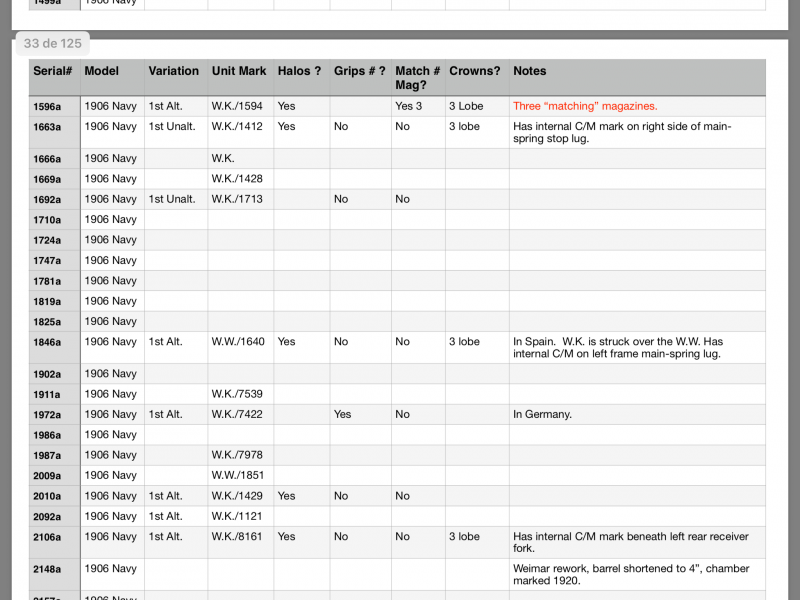
Task: Select serial number 1846a cell
Action: (x=46, y=342)
